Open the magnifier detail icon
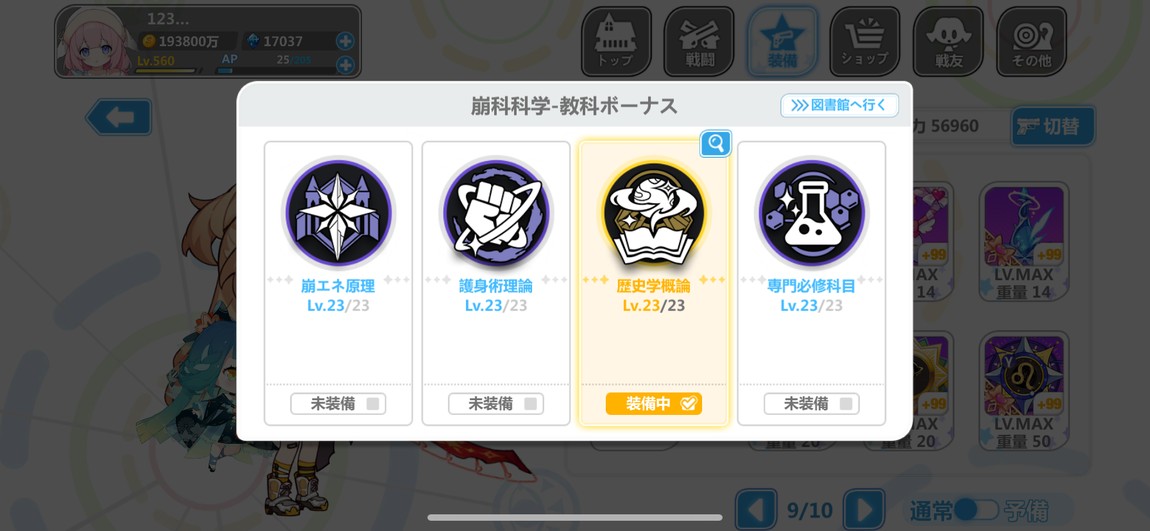The width and height of the screenshot is (1150, 531). 715,144
